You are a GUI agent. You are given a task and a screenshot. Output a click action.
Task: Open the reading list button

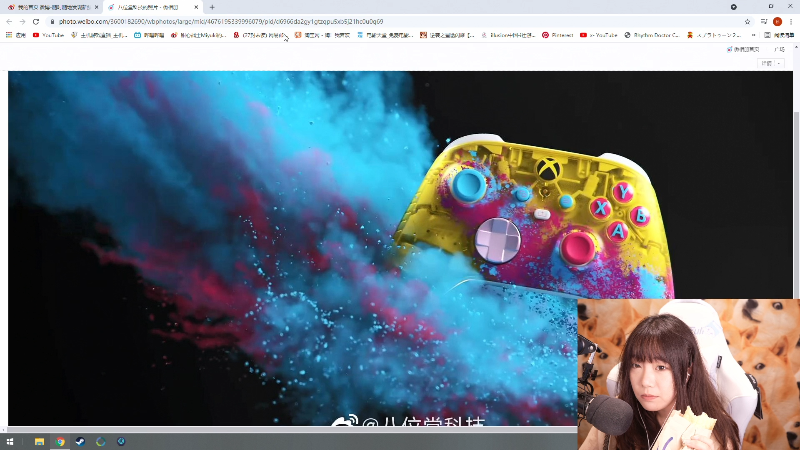[779, 35]
